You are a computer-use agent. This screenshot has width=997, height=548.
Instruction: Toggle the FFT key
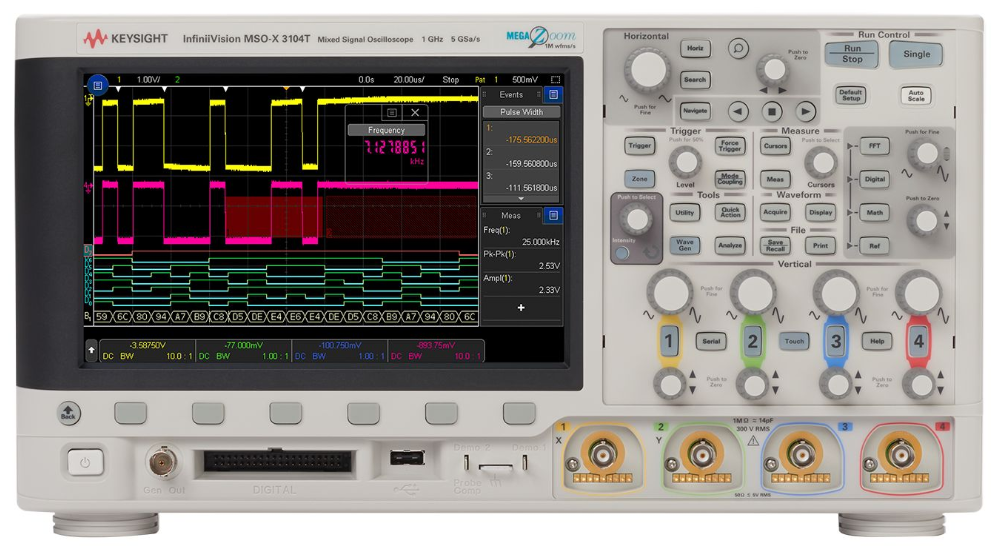click(874, 146)
